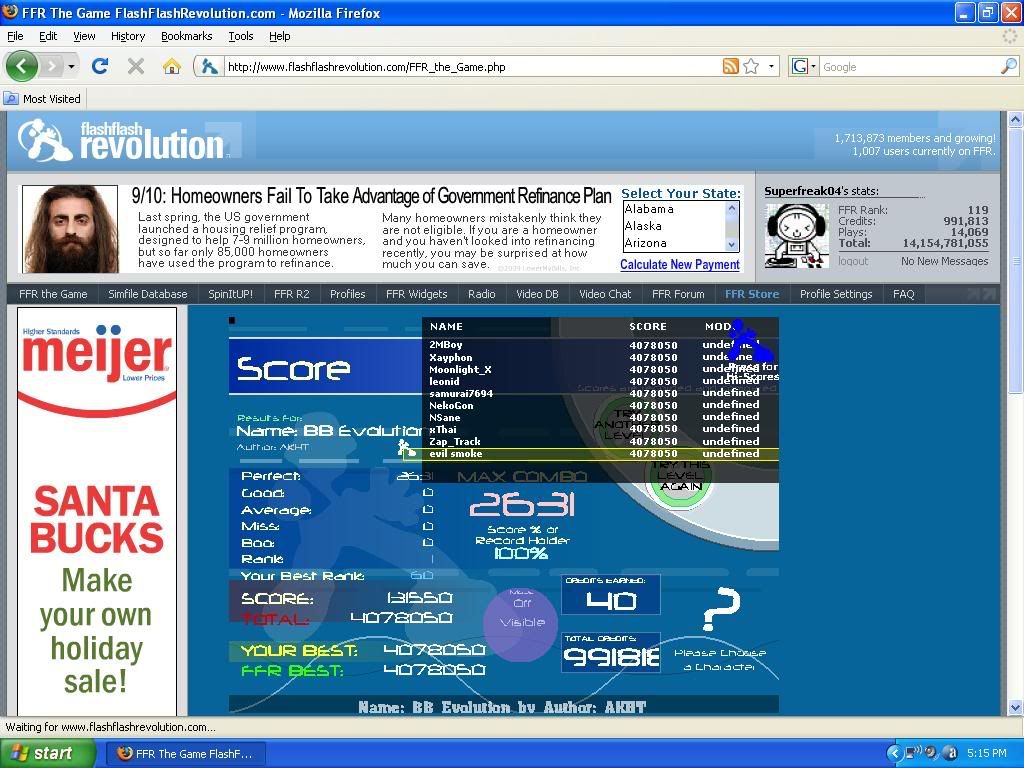Click the RSS feed icon in address bar
This screenshot has height=768, width=1024.
pos(731,67)
